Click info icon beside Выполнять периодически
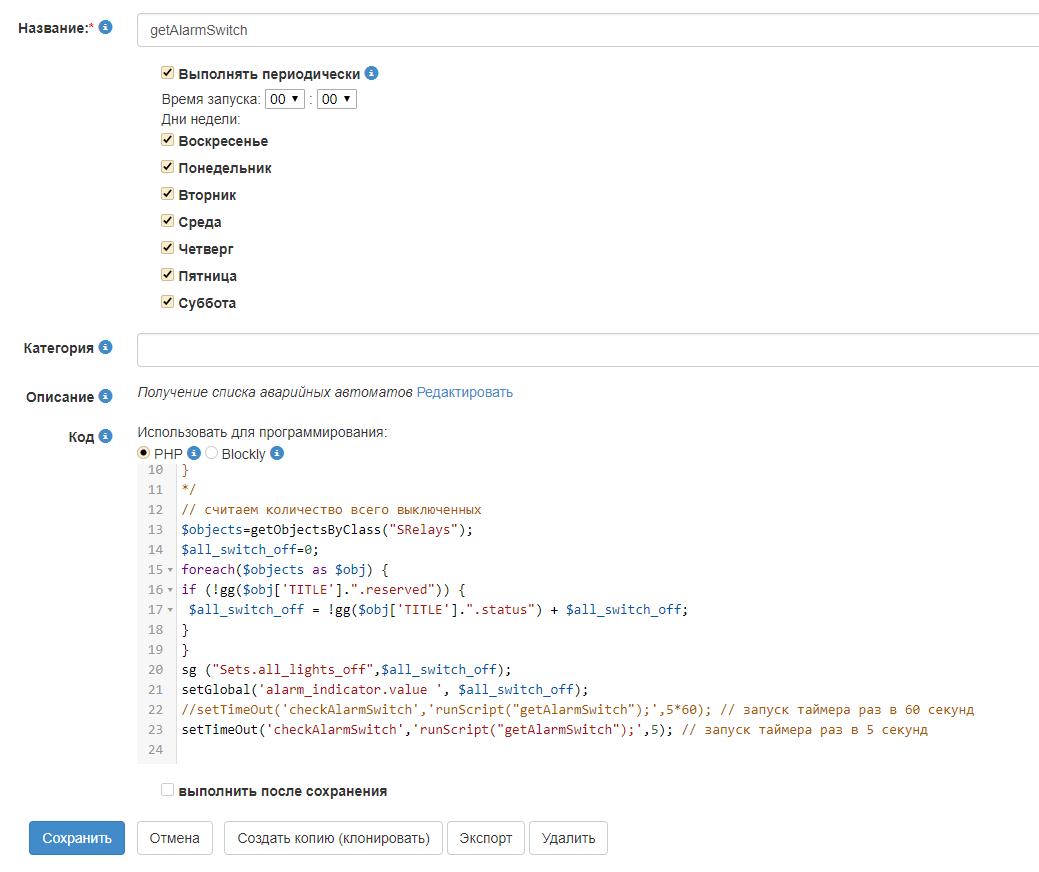1039x872 pixels. pos(371,73)
